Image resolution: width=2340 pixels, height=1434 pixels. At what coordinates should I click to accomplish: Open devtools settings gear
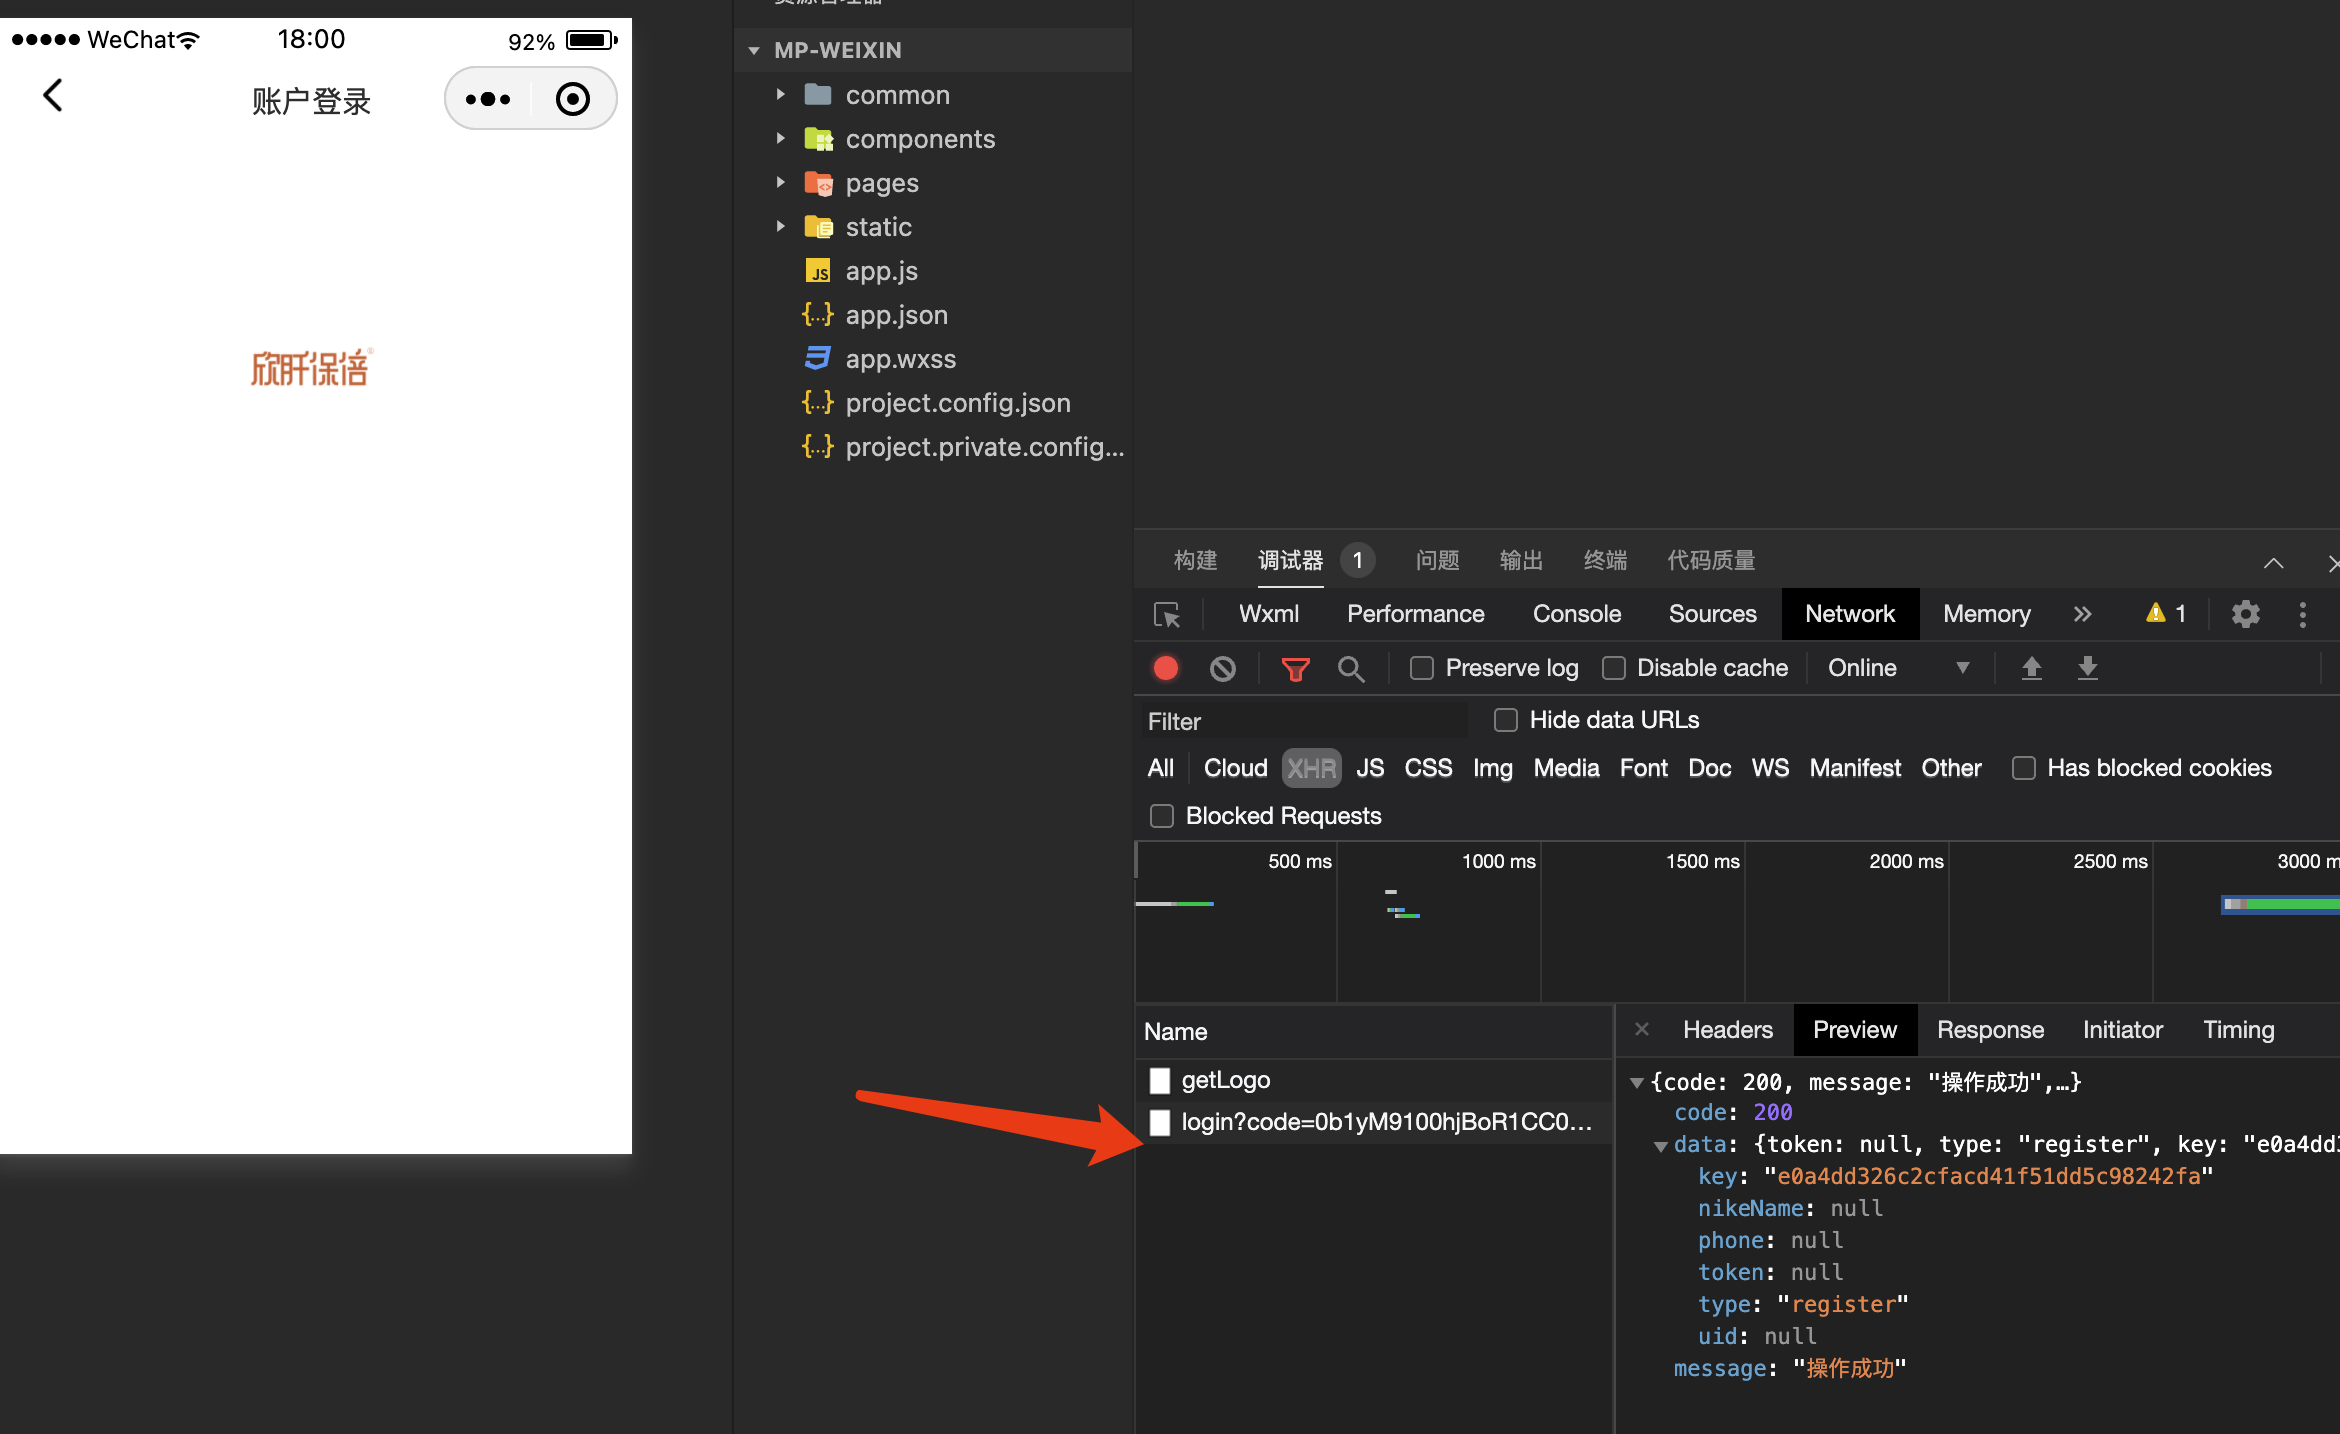(x=2245, y=614)
